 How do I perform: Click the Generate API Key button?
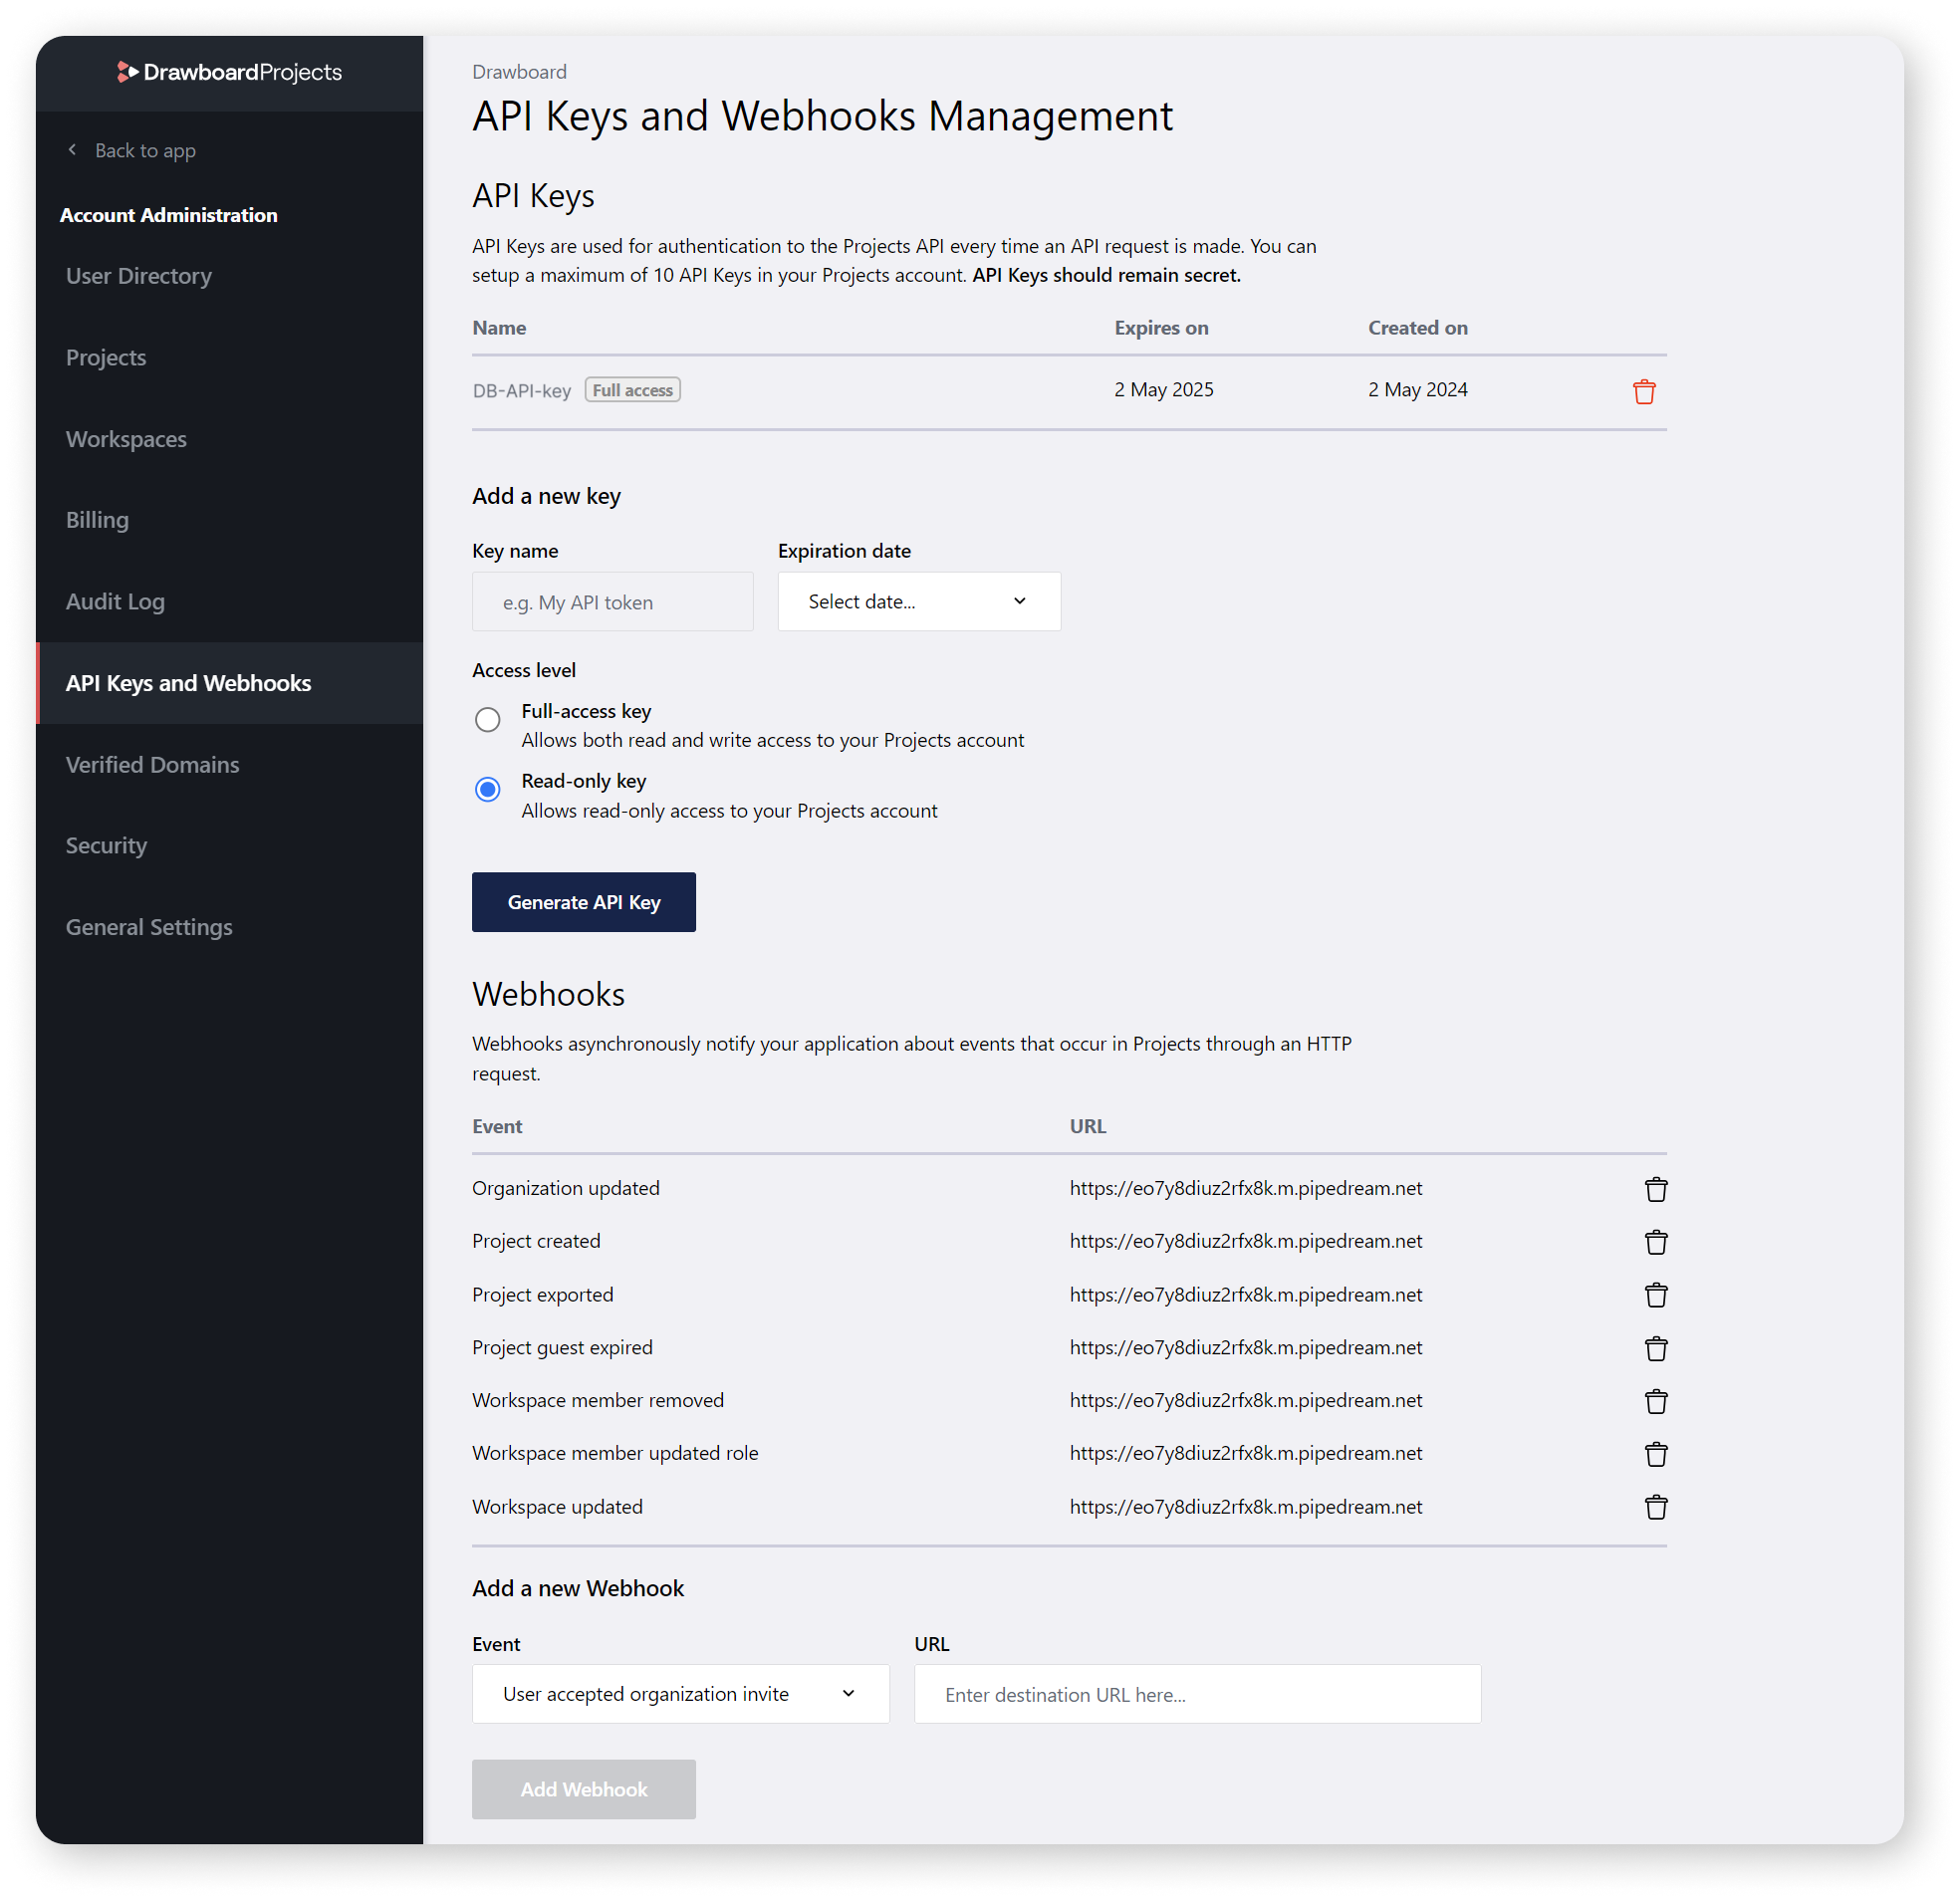pyautogui.click(x=584, y=903)
